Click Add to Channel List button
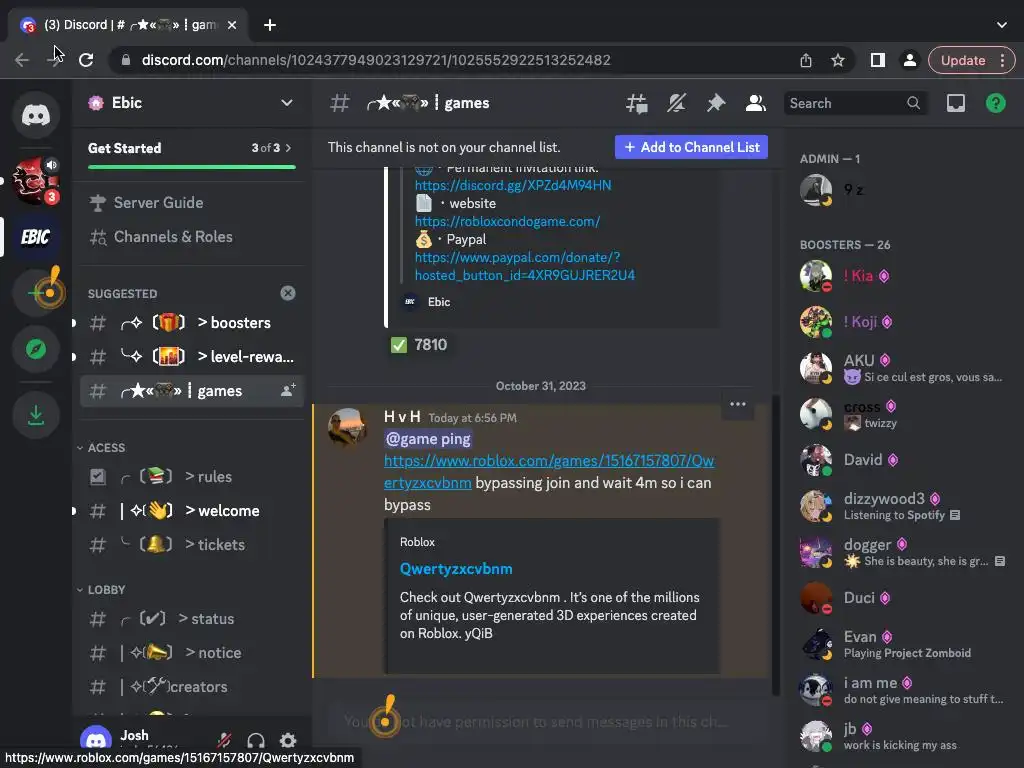 [x=691, y=147]
